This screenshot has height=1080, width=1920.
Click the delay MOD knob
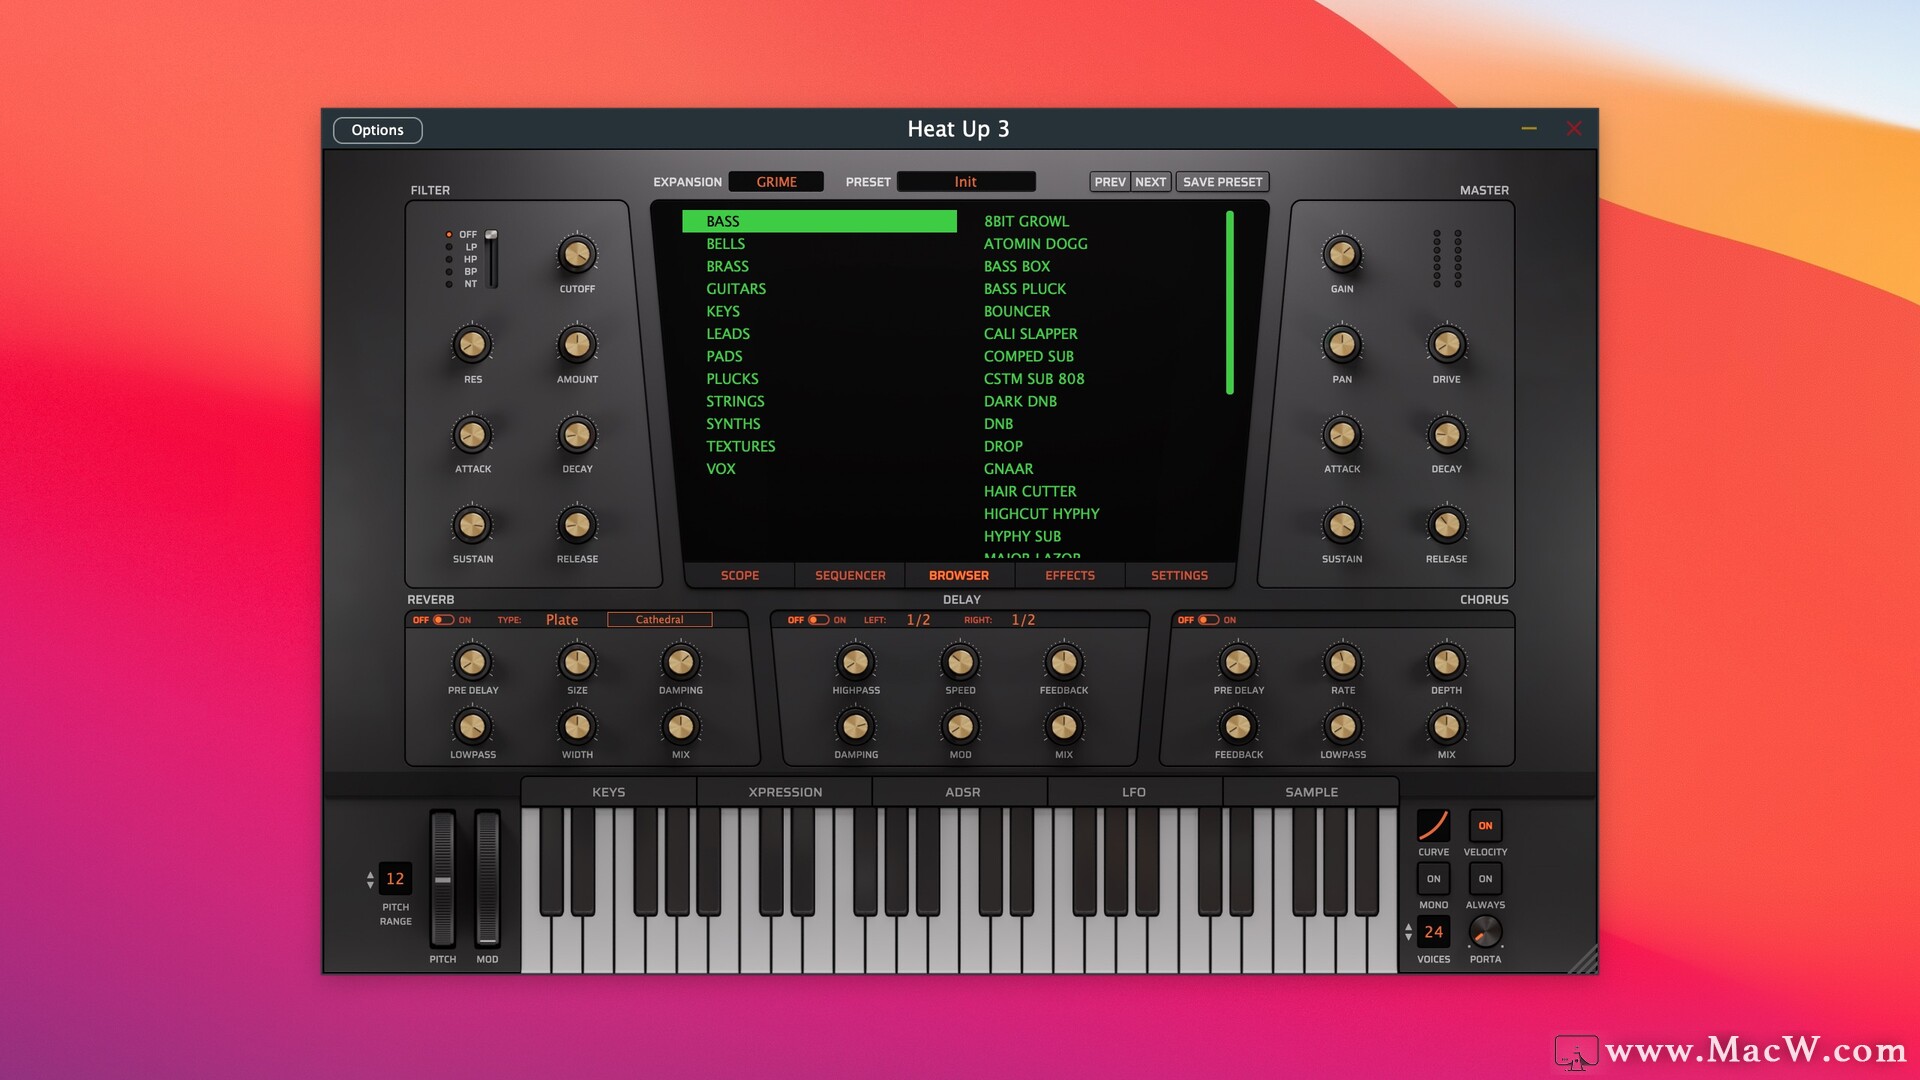click(x=960, y=726)
